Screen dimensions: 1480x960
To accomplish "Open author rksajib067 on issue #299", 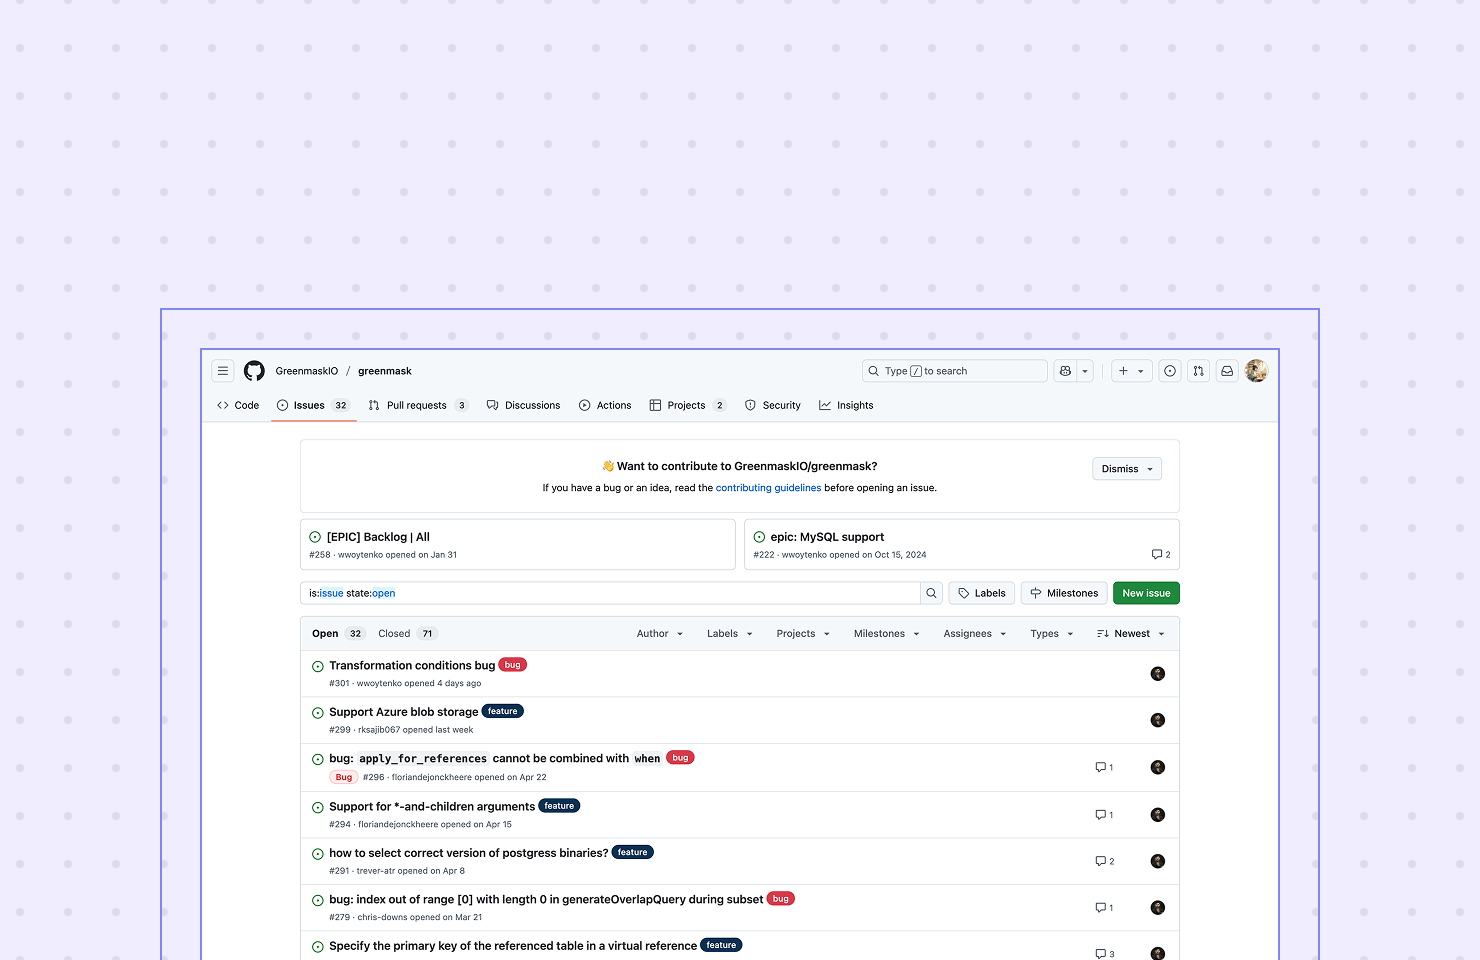I will pos(379,730).
